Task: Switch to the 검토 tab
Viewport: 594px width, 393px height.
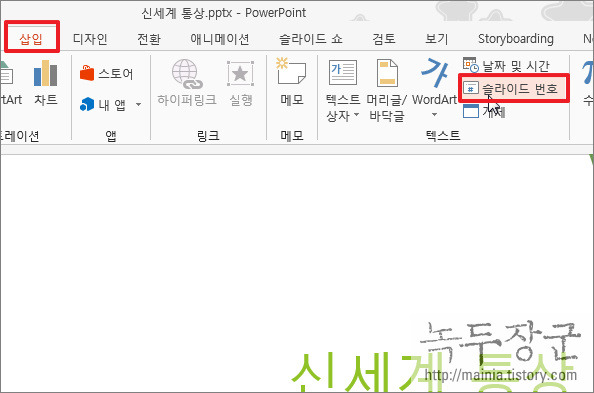Action: tap(384, 39)
